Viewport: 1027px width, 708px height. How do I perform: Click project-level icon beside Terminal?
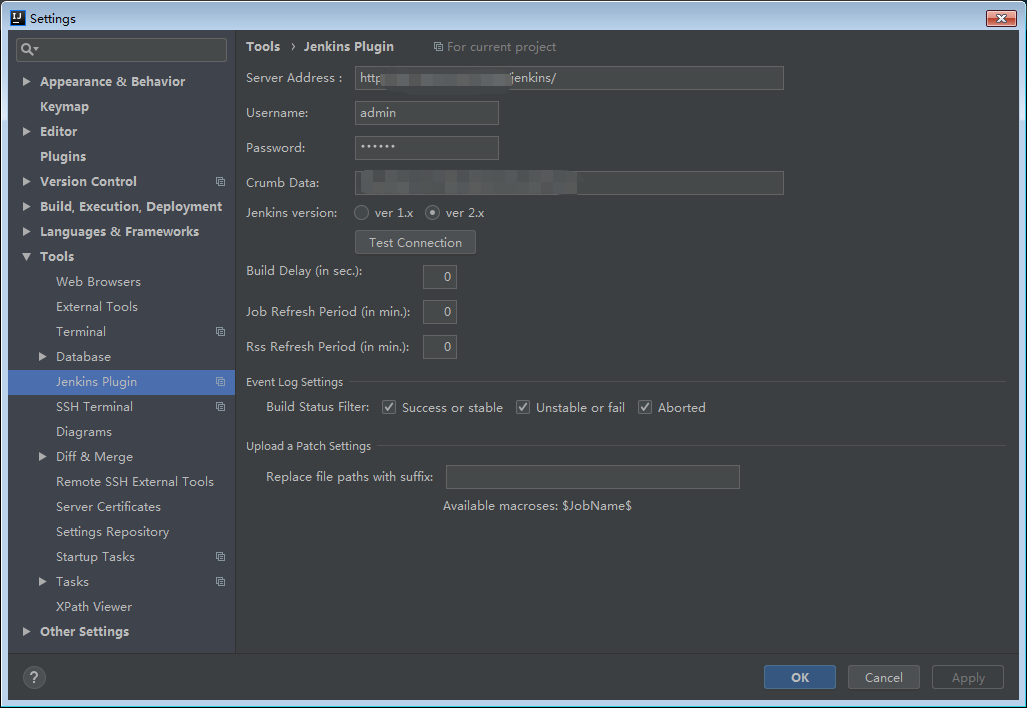[221, 331]
